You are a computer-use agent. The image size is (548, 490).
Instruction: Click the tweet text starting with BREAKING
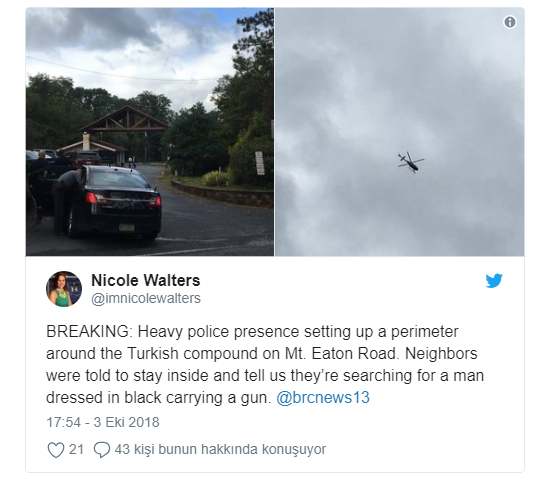(265, 365)
